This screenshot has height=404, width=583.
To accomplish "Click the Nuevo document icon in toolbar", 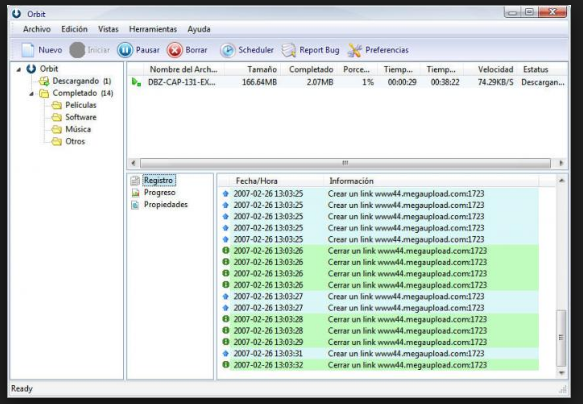I will (28, 50).
